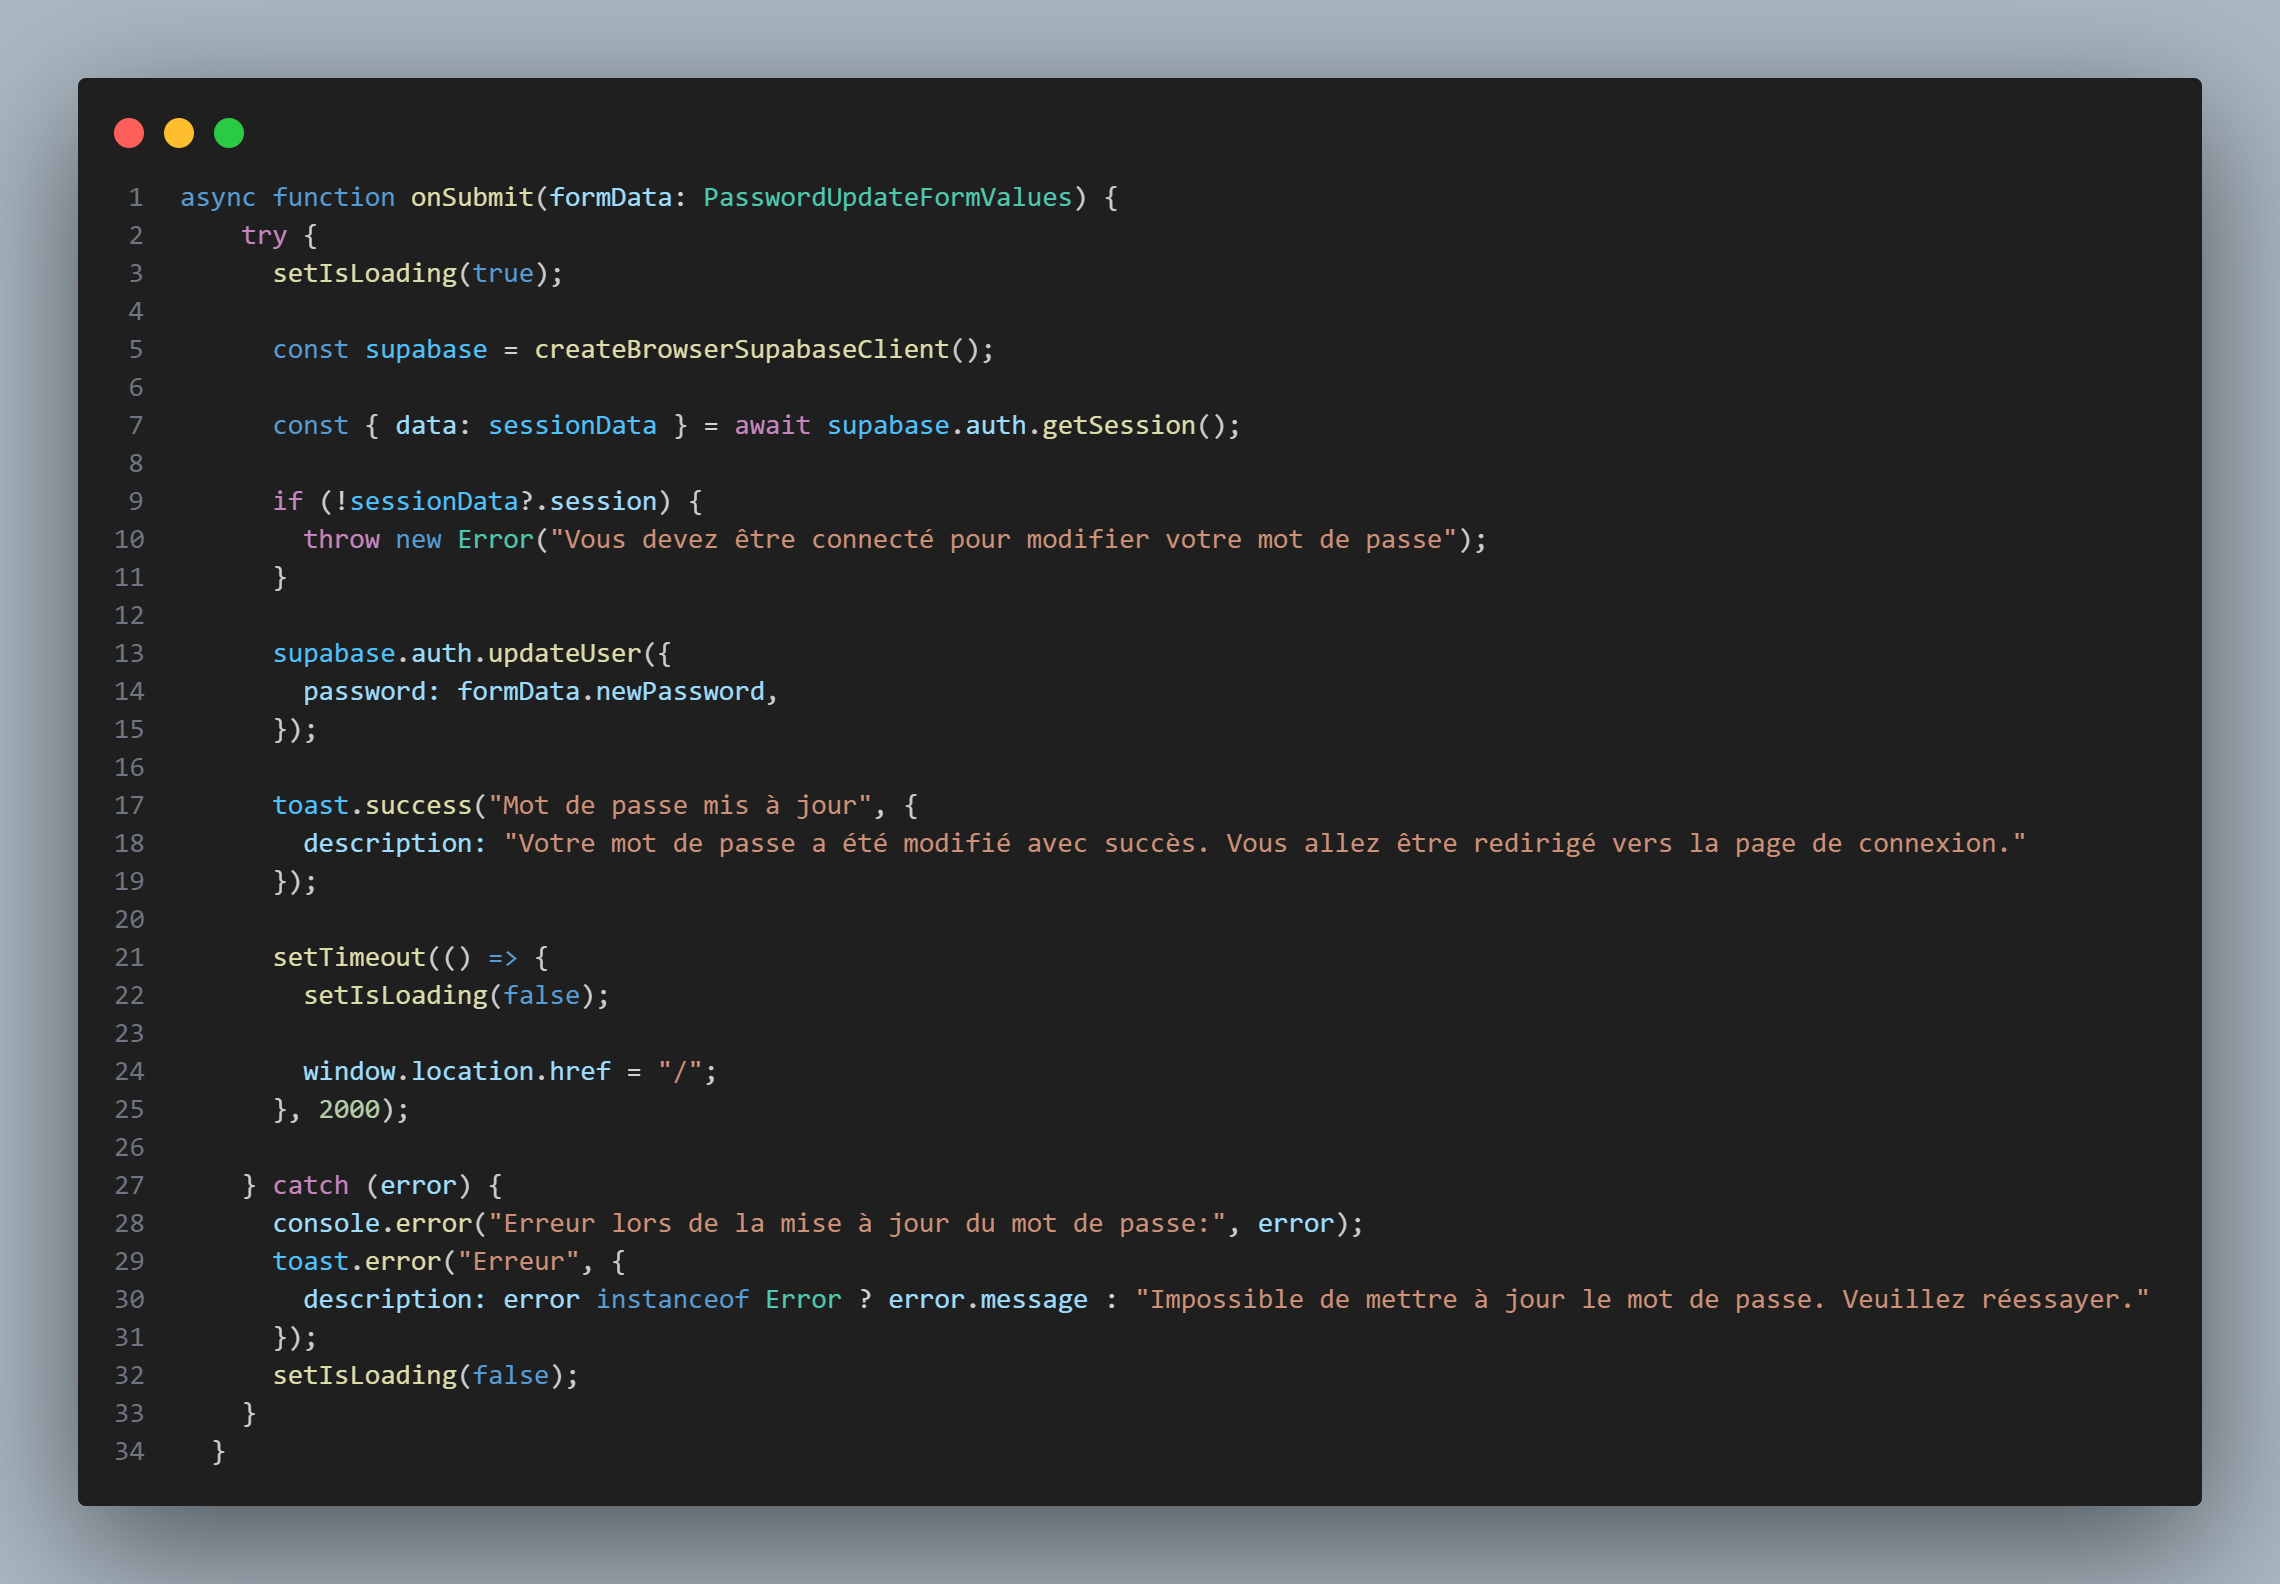Image resolution: width=2280 pixels, height=1584 pixels.
Task: Click the 2000 delay value
Action: [x=349, y=1109]
